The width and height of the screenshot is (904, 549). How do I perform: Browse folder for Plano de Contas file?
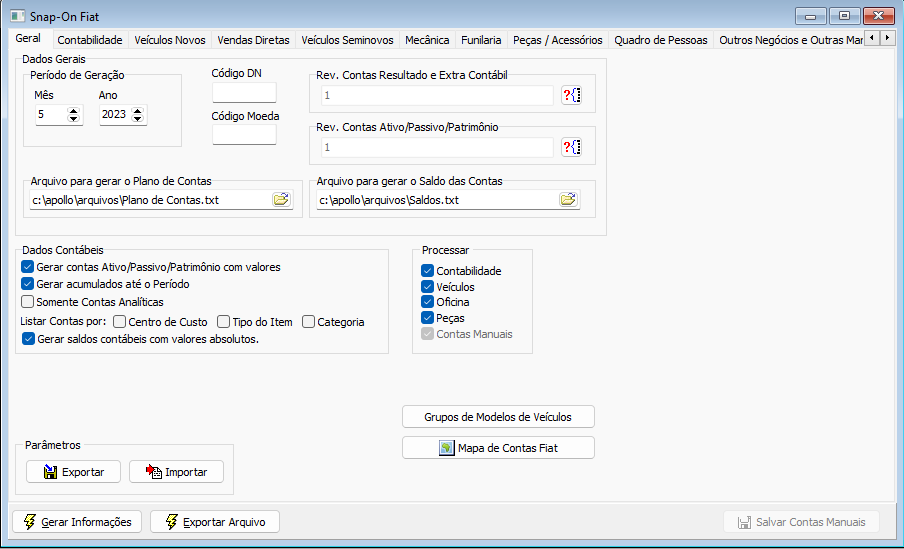tap(281, 200)
